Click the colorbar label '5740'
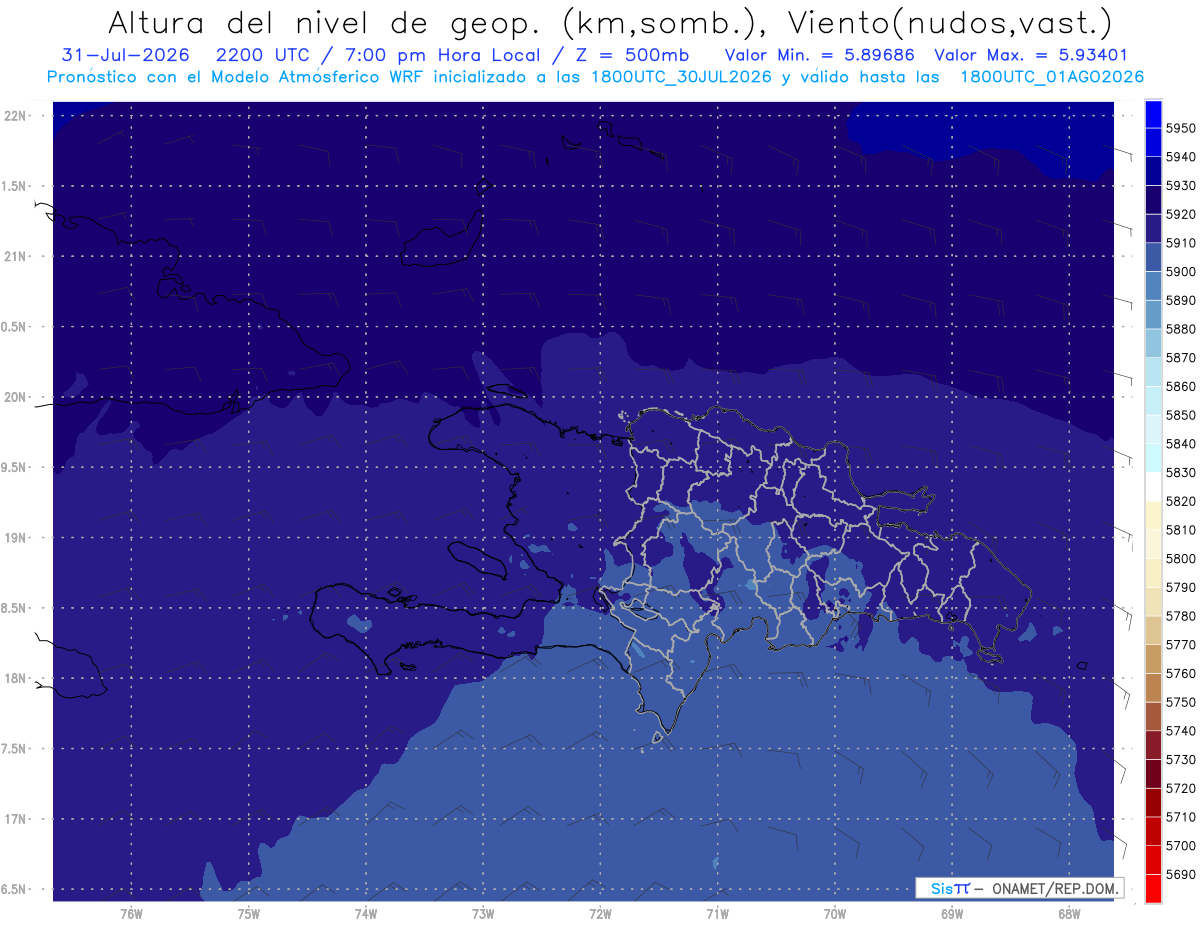 (x=1180, y=731)
